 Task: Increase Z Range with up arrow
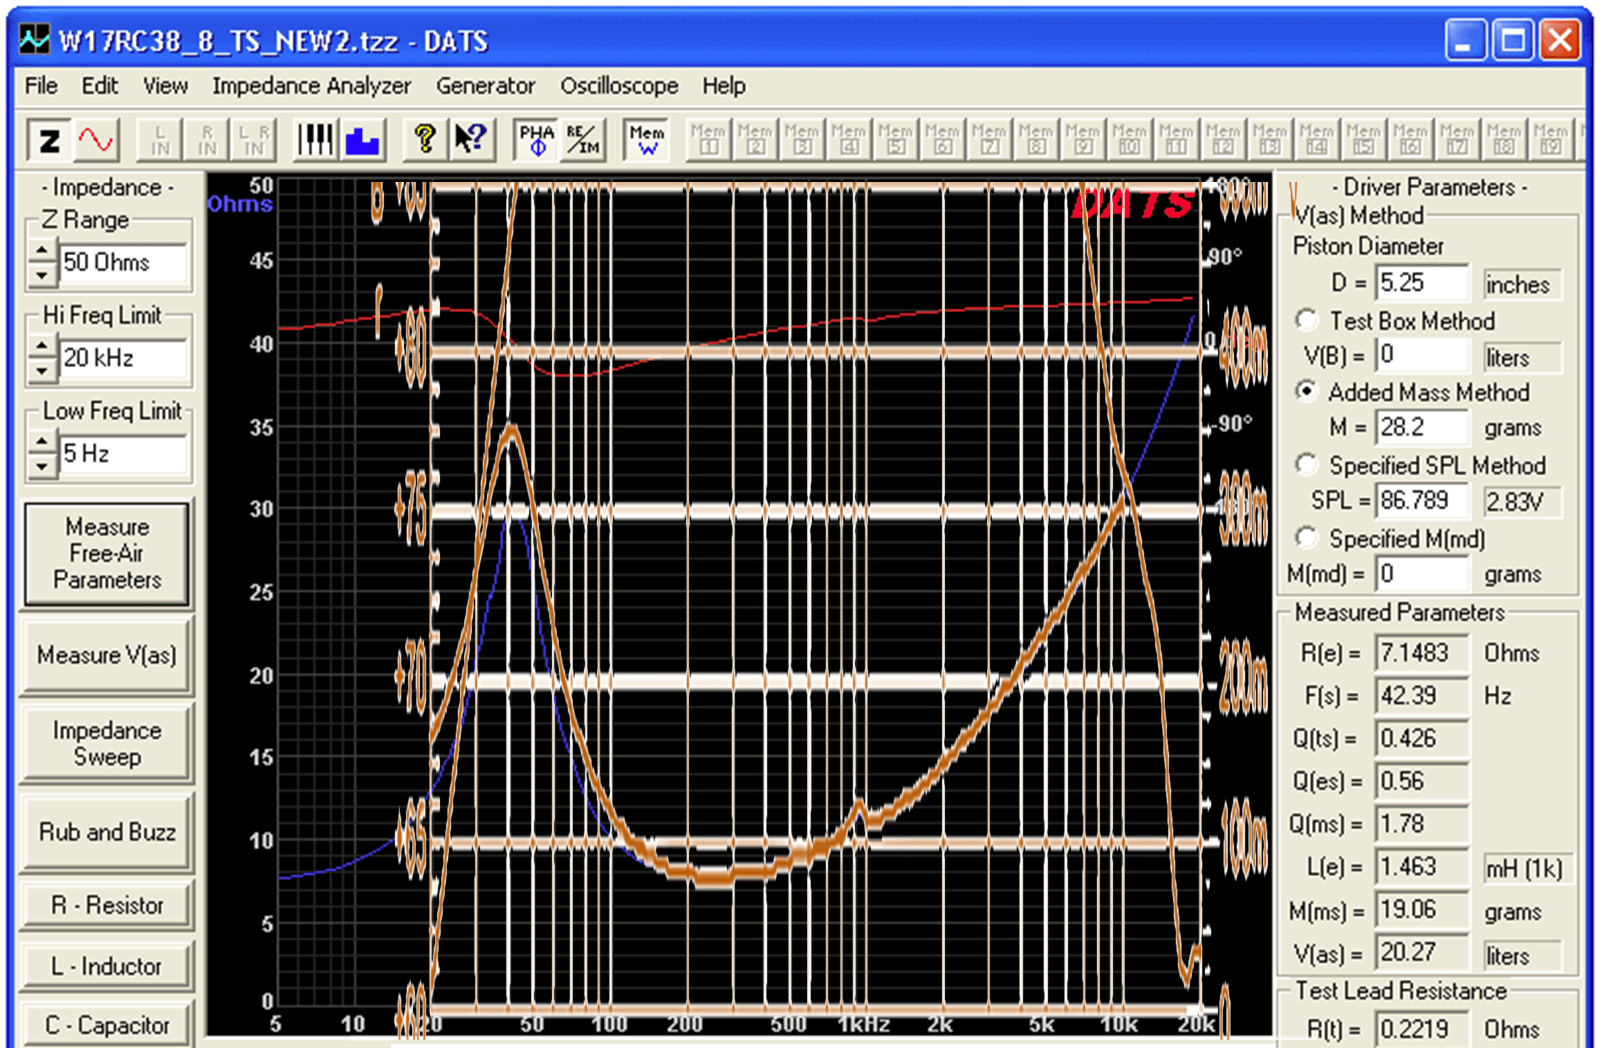[x=41, y=251]
